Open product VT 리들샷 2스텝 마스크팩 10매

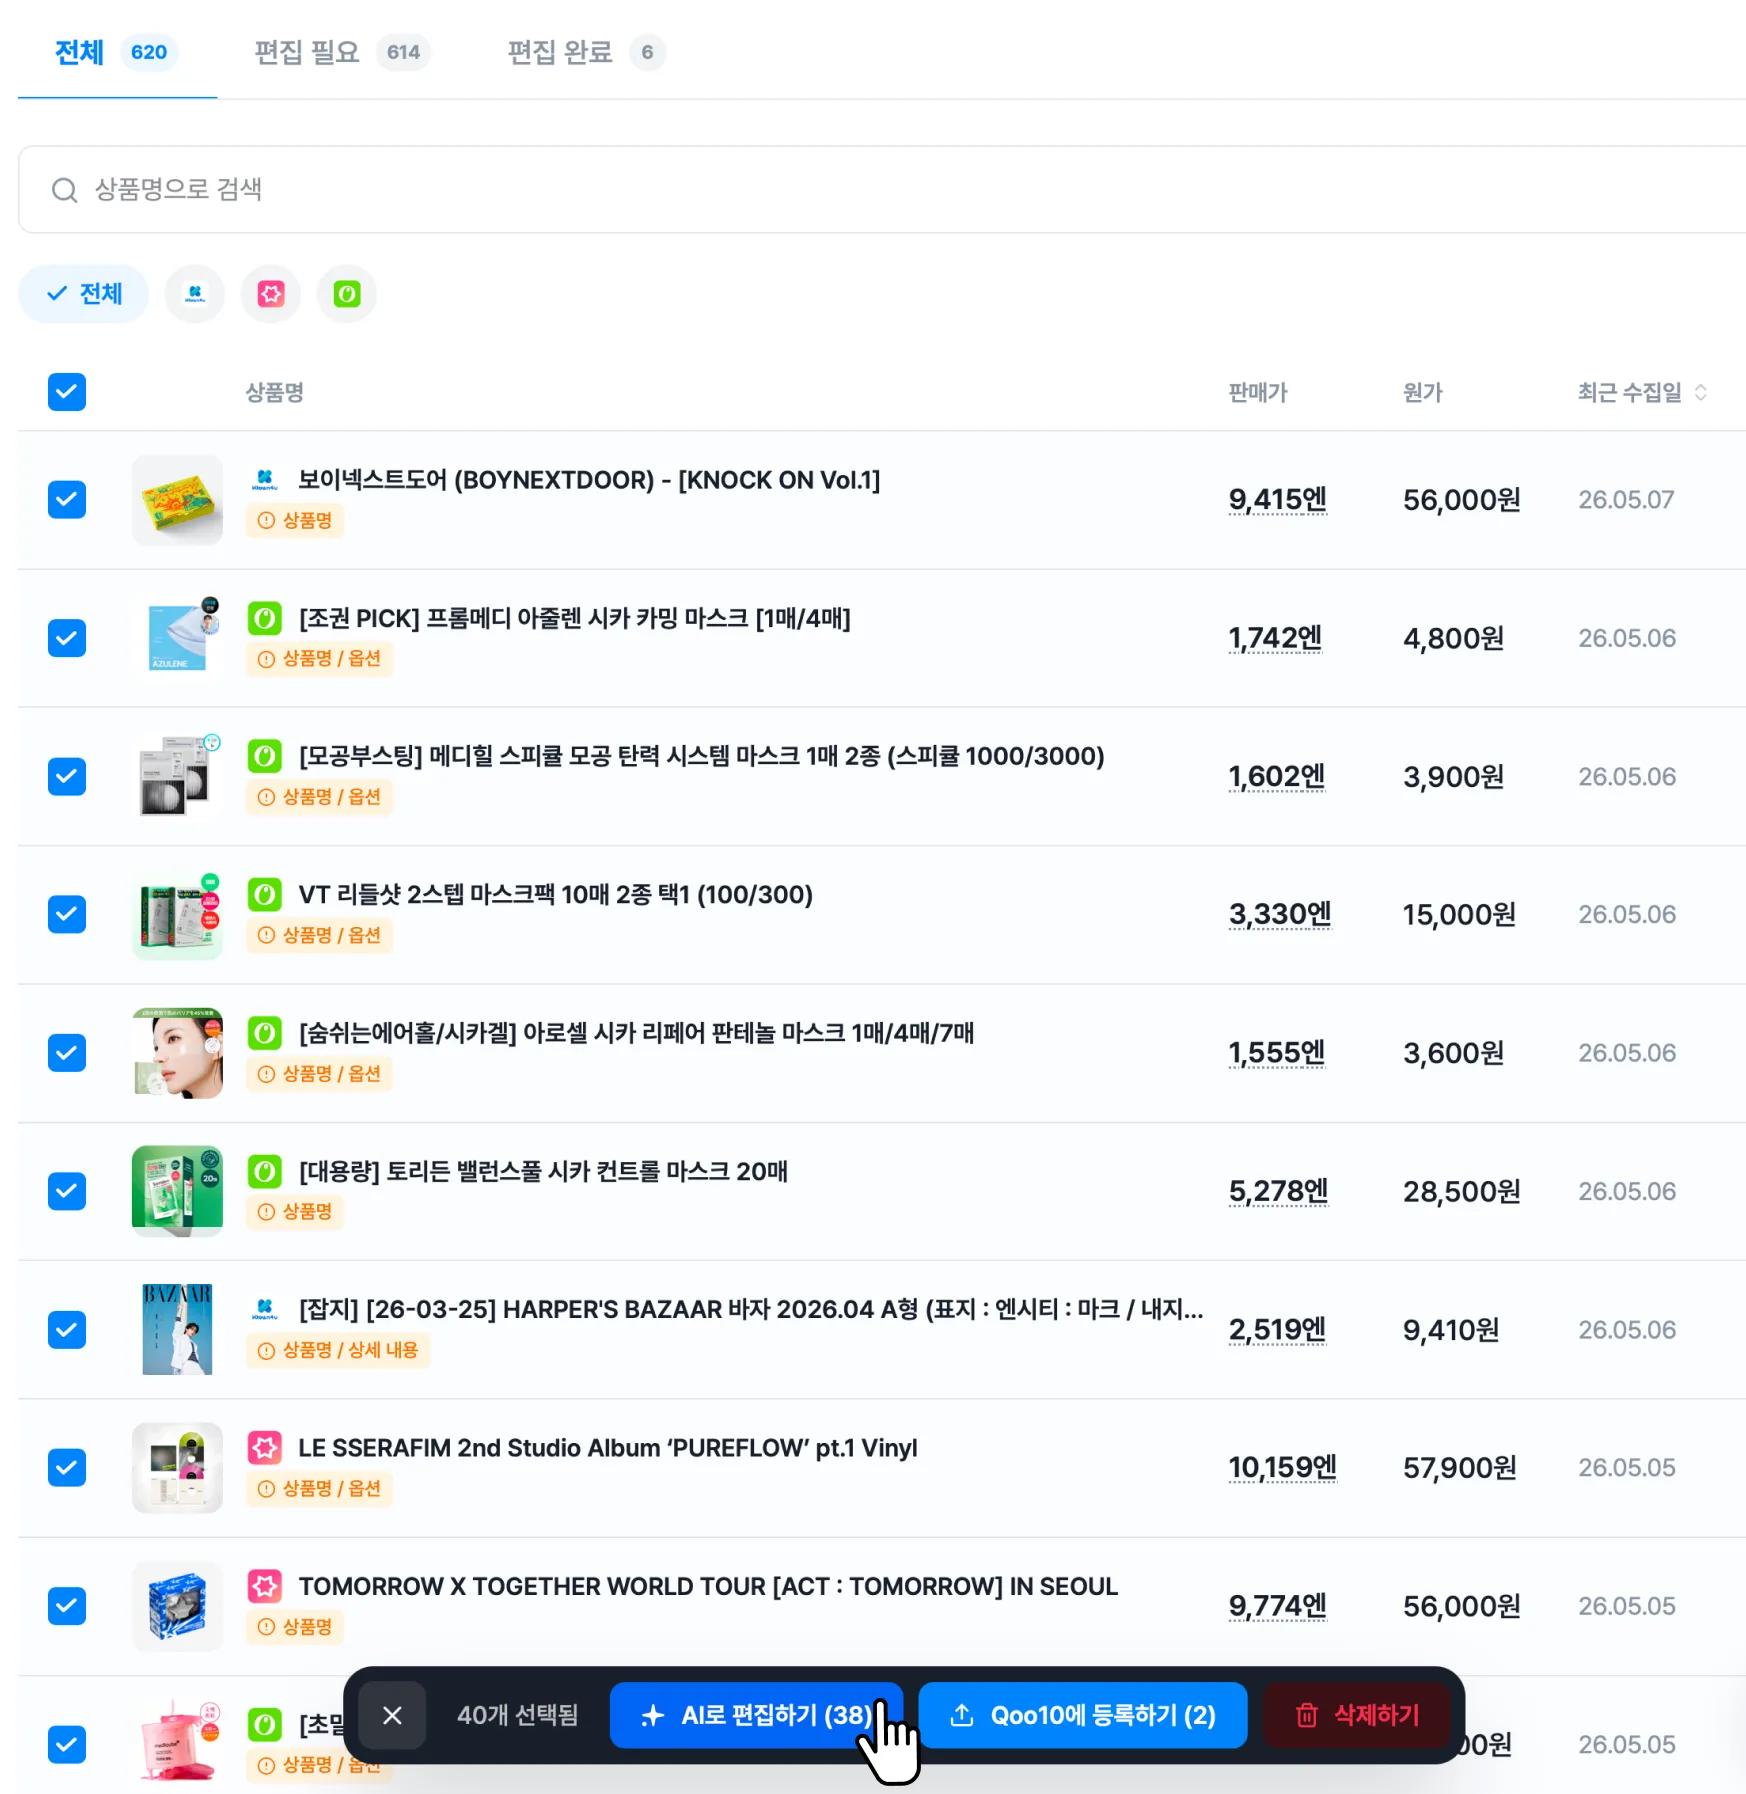pyautogui.click(x=555, y=895)
